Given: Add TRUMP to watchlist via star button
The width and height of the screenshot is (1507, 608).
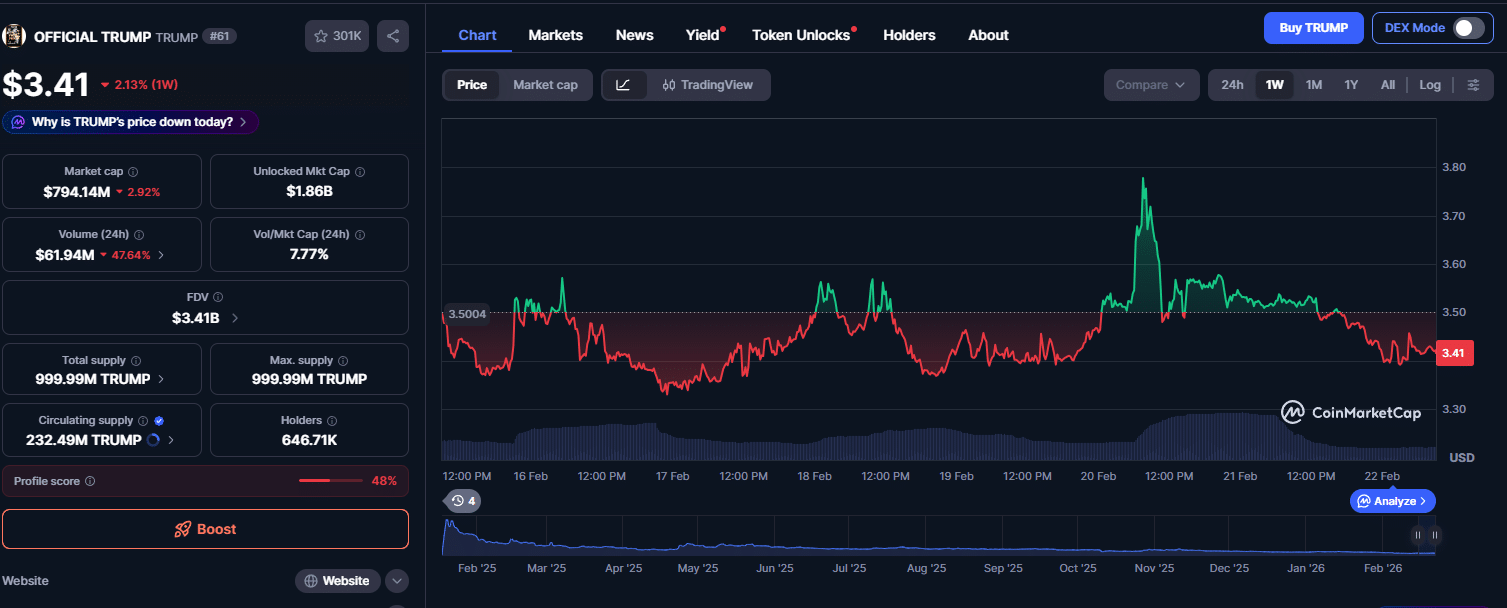Looking at the screenshot, I should pos(337,36).
